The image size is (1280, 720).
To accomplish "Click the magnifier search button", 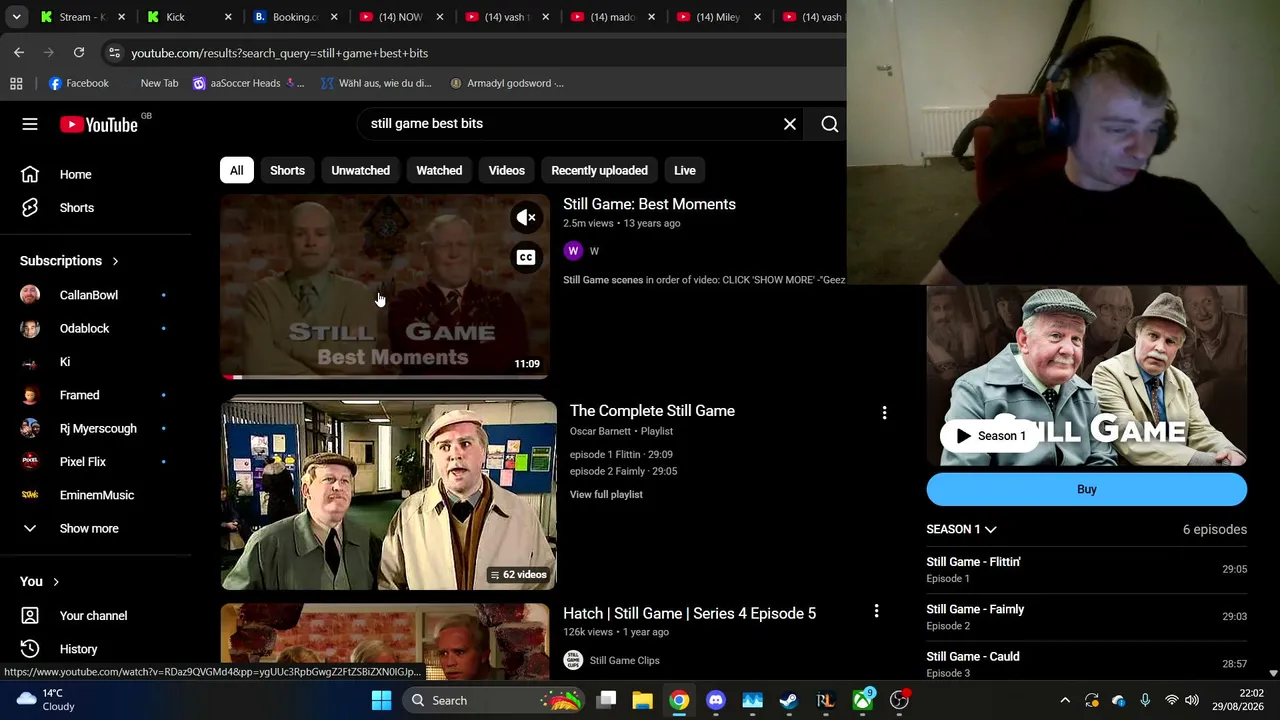I will tap(830, 124).
